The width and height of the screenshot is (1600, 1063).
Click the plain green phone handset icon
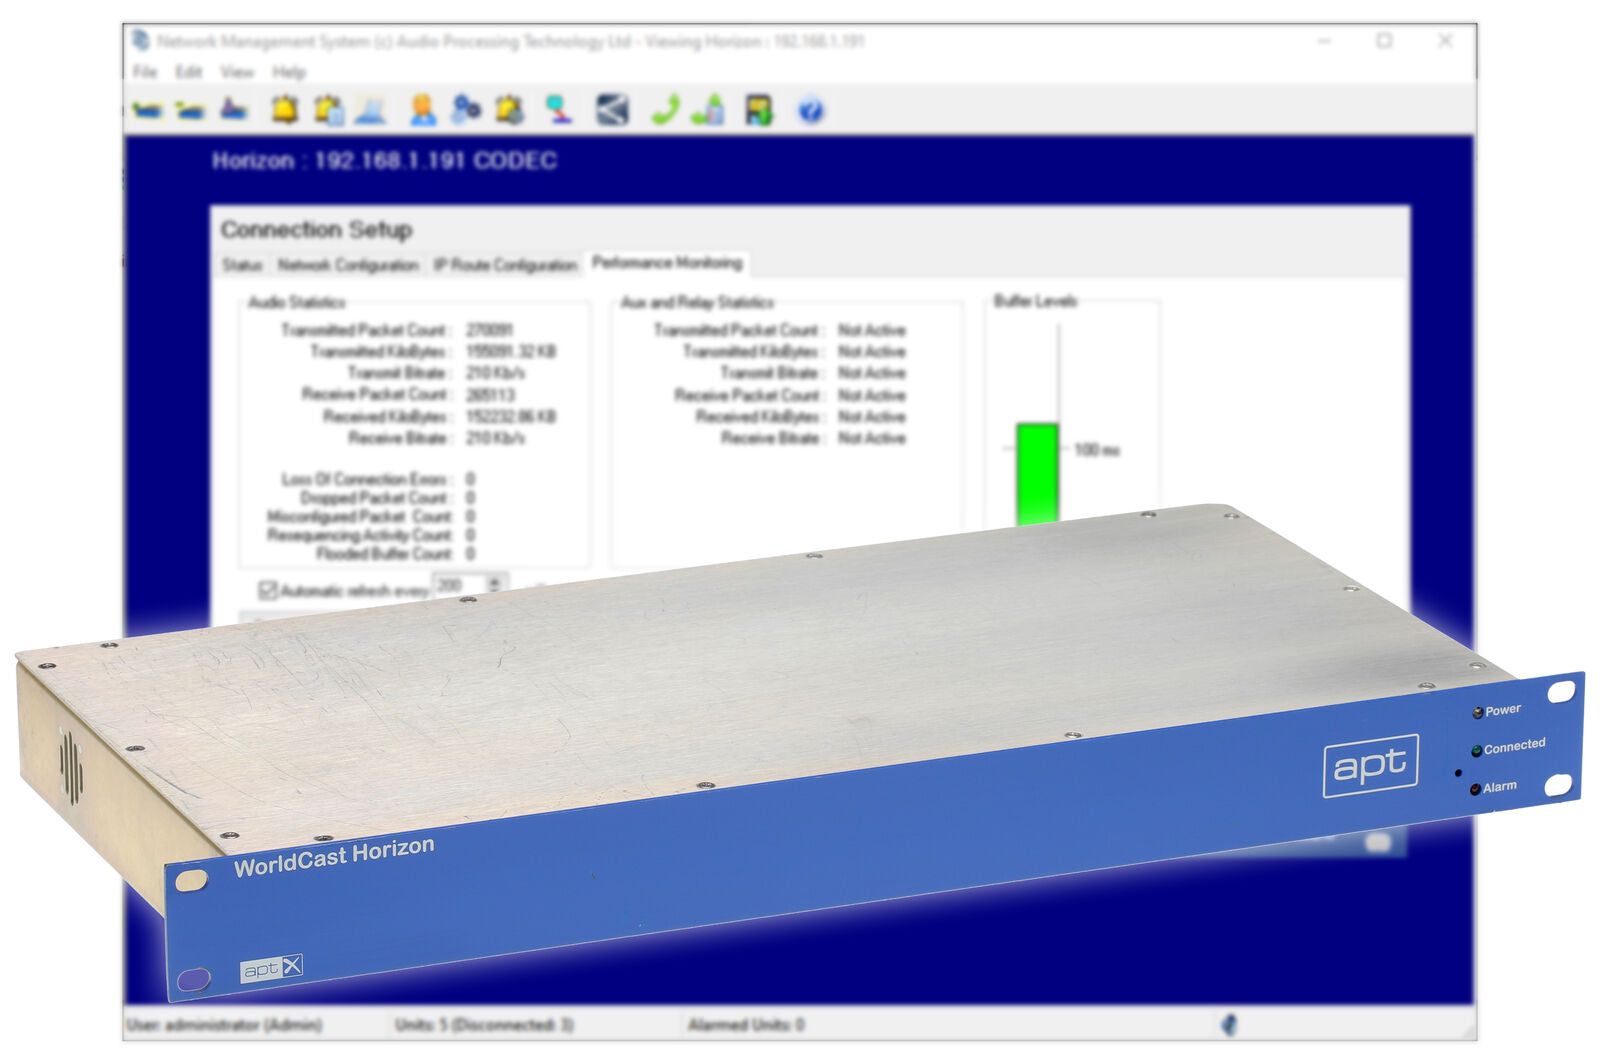pos(665,110)
